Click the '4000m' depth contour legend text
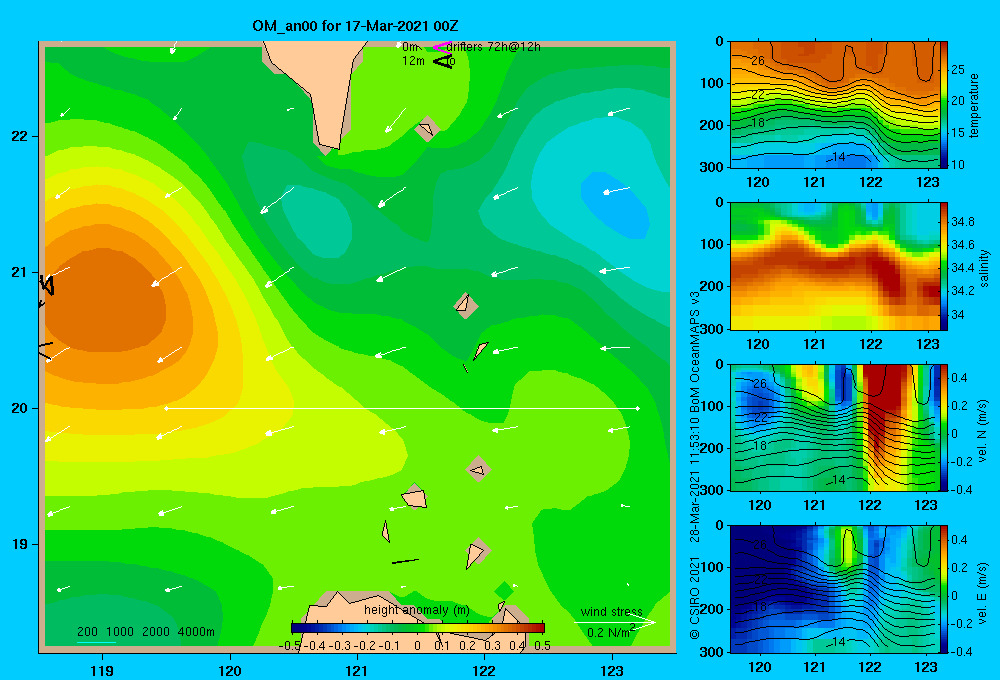 point(196,632)
